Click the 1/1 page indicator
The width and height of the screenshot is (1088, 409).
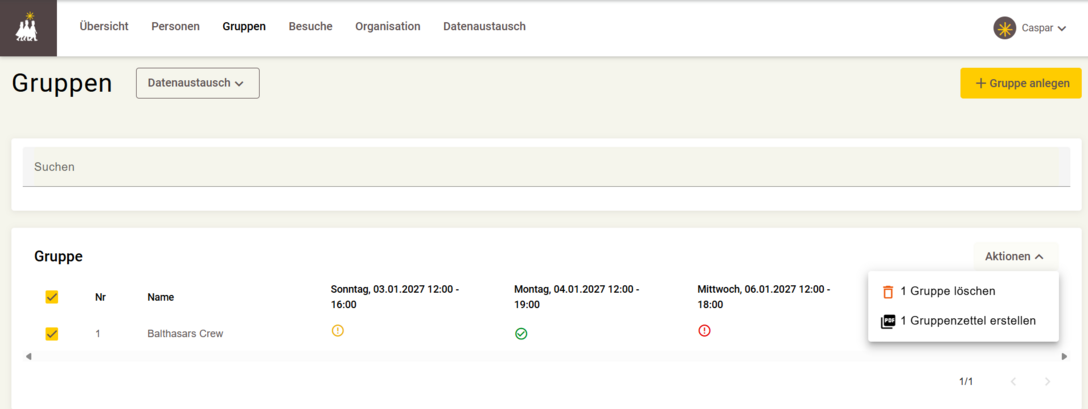[966, 382]
